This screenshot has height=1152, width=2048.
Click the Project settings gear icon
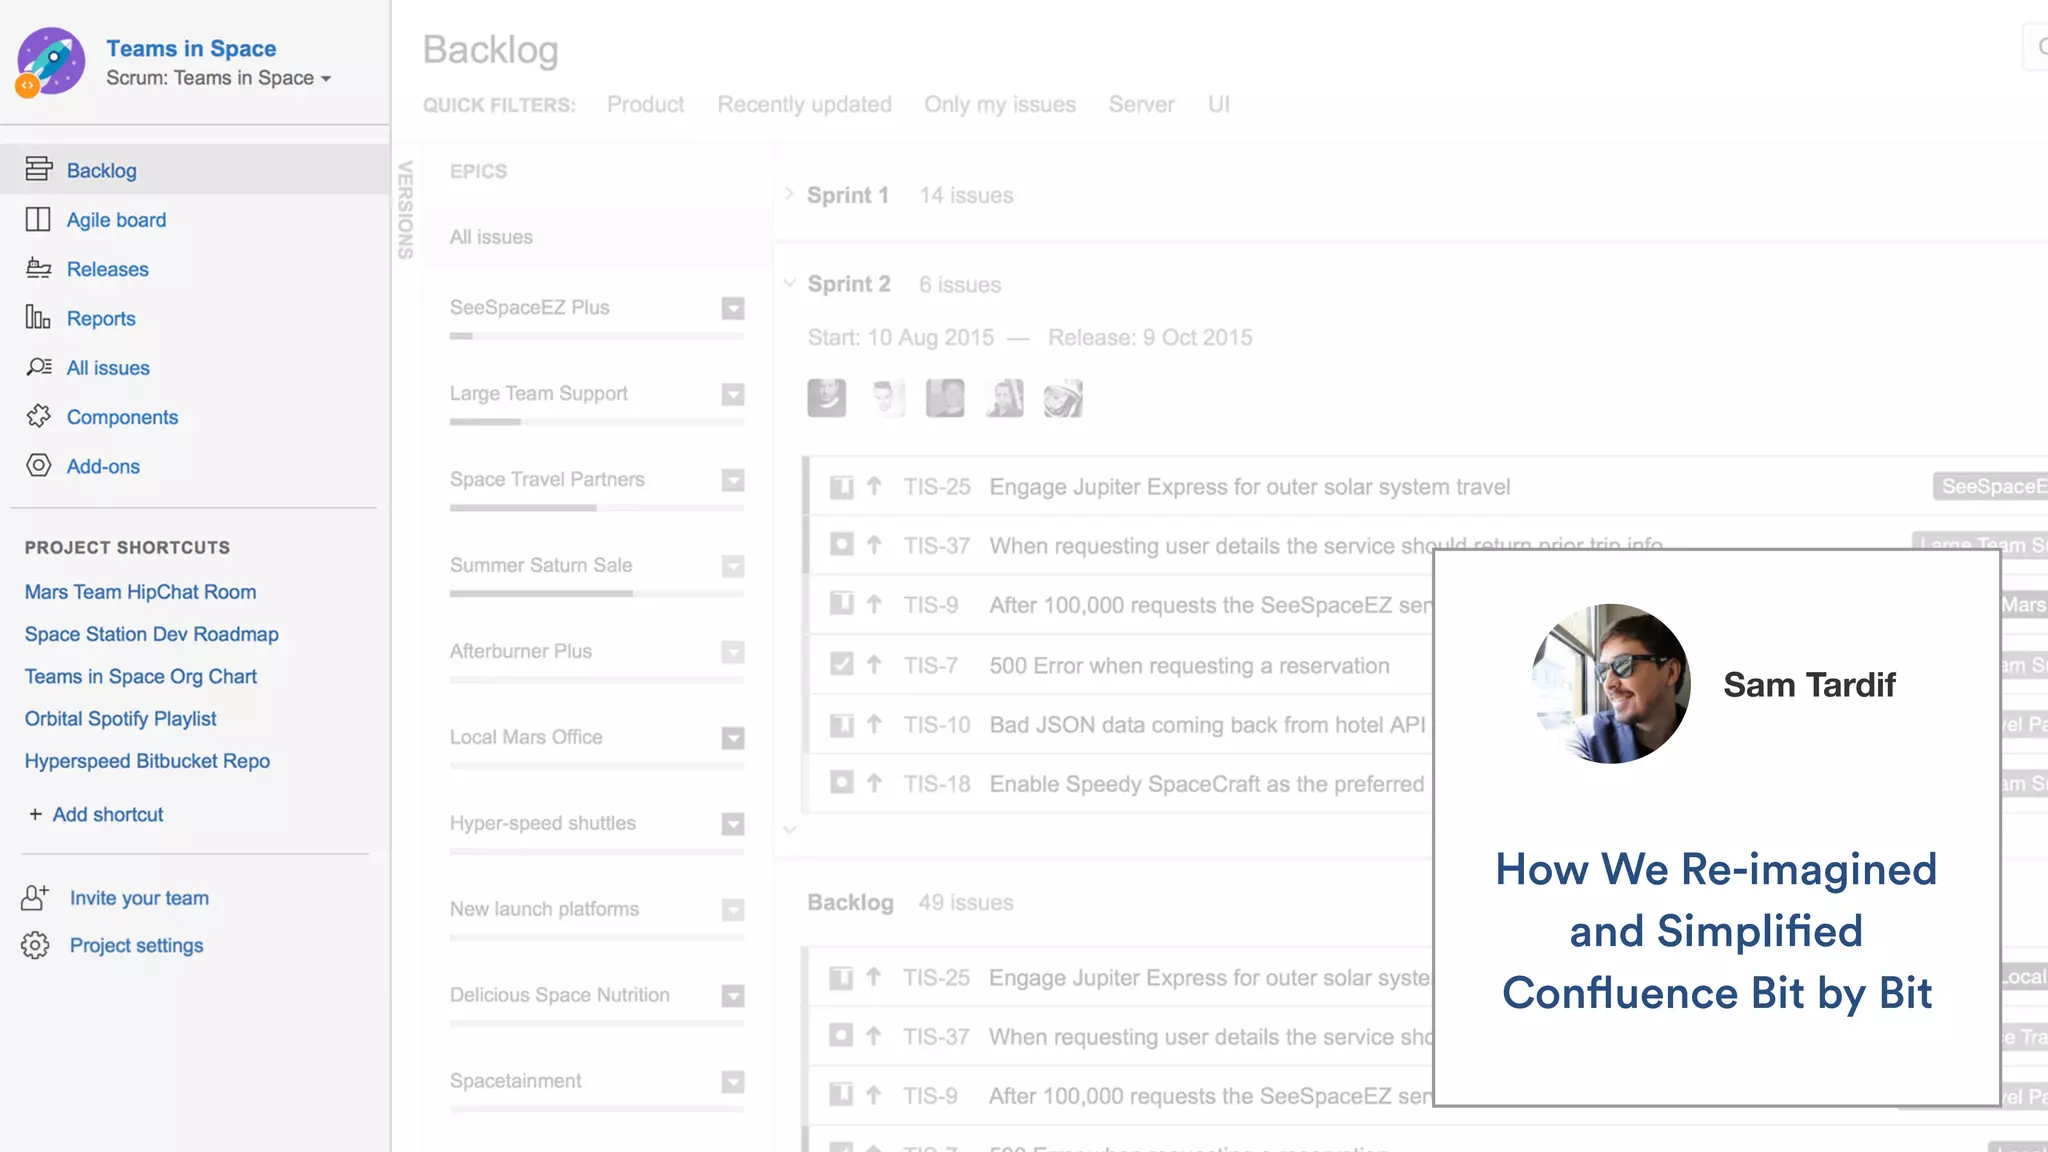(35, 945)
